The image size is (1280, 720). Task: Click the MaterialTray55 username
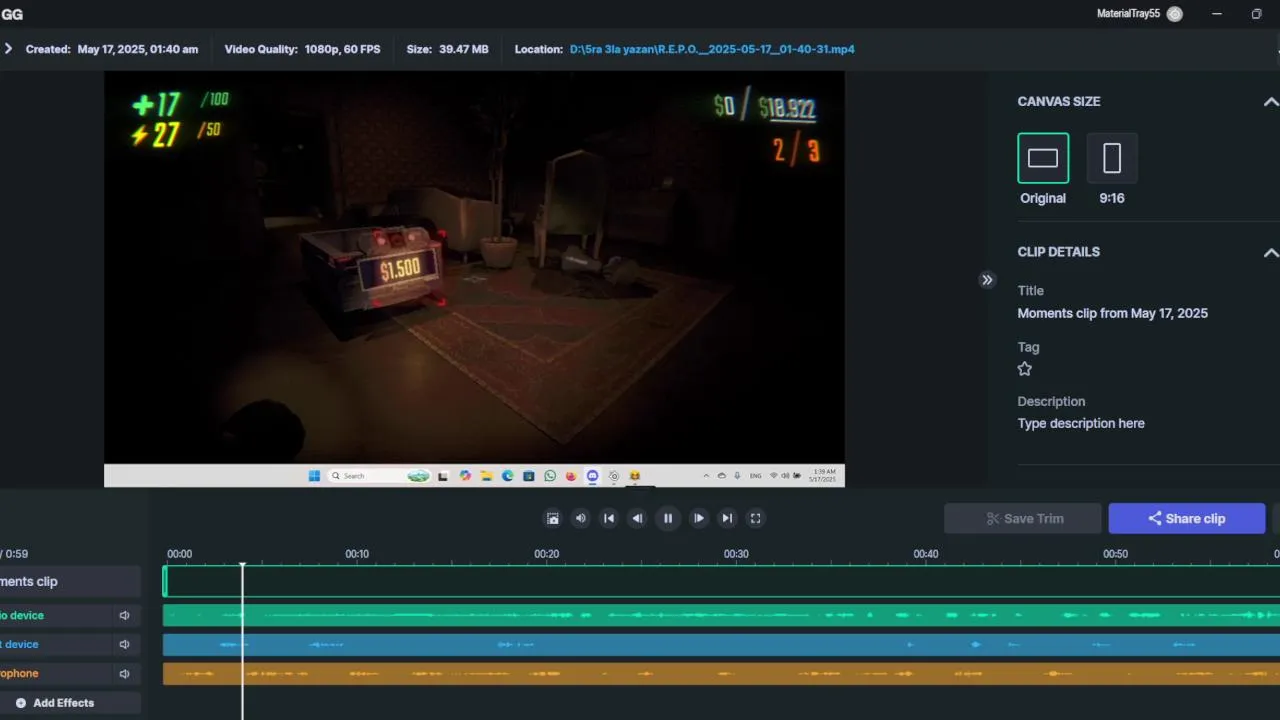point(1129,14)
